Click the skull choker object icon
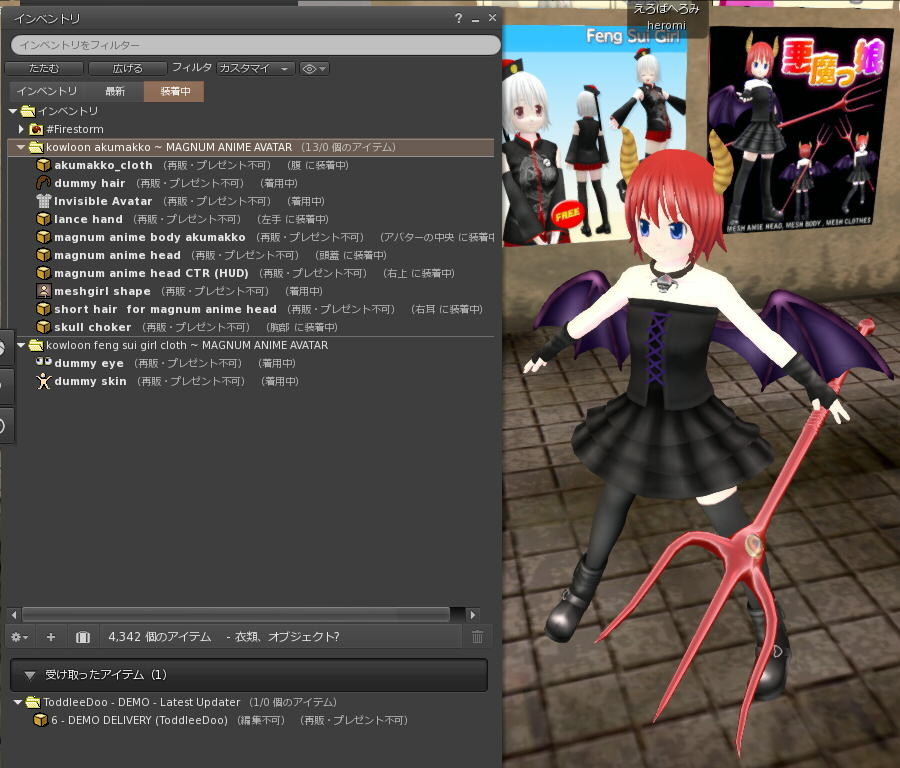This screenshot has width=900, height=768. [x=43, y=327]
